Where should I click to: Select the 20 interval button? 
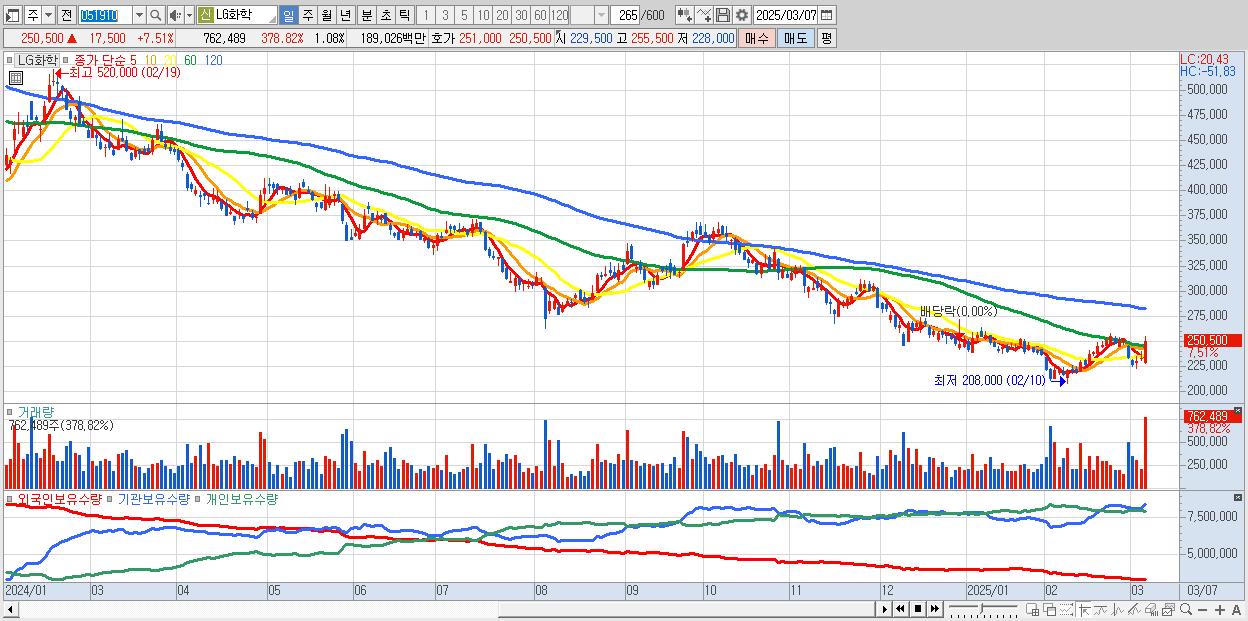502,15
